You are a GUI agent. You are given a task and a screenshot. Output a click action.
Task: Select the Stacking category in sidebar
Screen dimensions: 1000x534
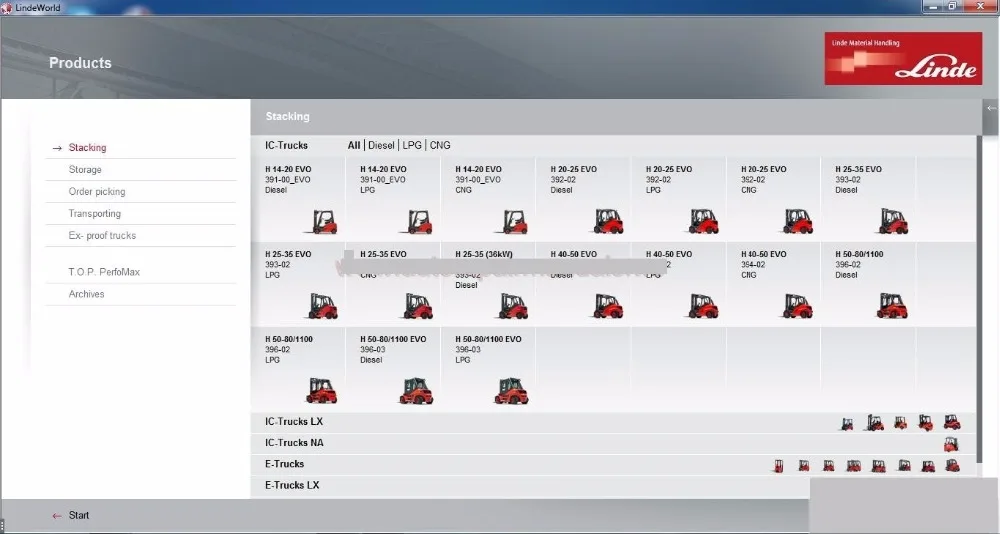click(87, 147)
